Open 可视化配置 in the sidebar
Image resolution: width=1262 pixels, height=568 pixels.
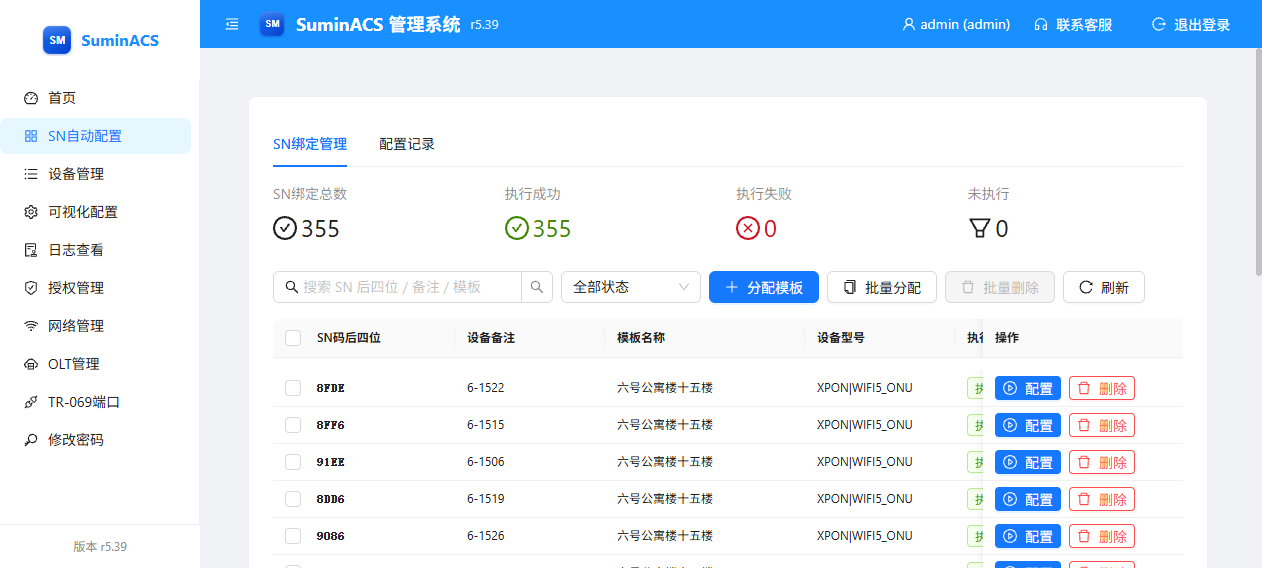point(96,212)
